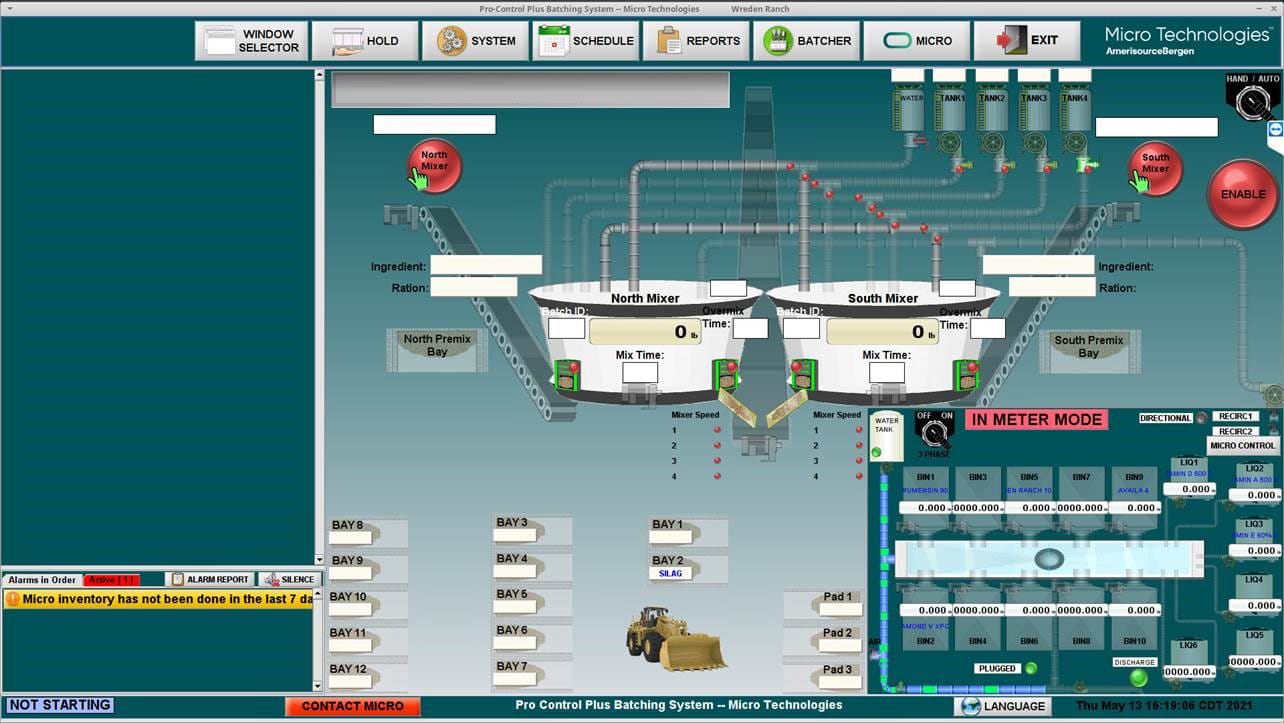
Task: Click the North Mixer Batch ID field
Action: click(x=567, y=328)
